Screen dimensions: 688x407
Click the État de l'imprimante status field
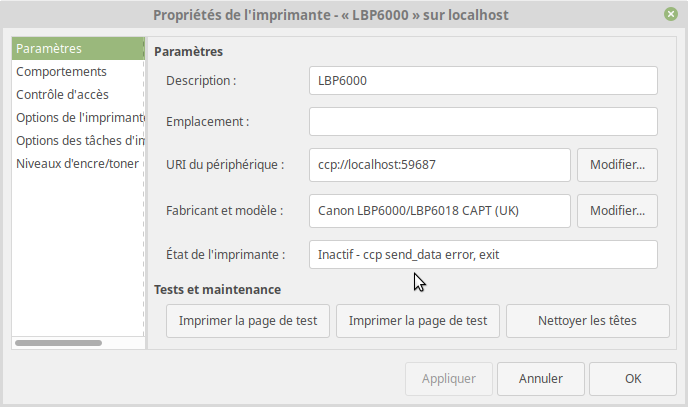[x=483, y=255]
